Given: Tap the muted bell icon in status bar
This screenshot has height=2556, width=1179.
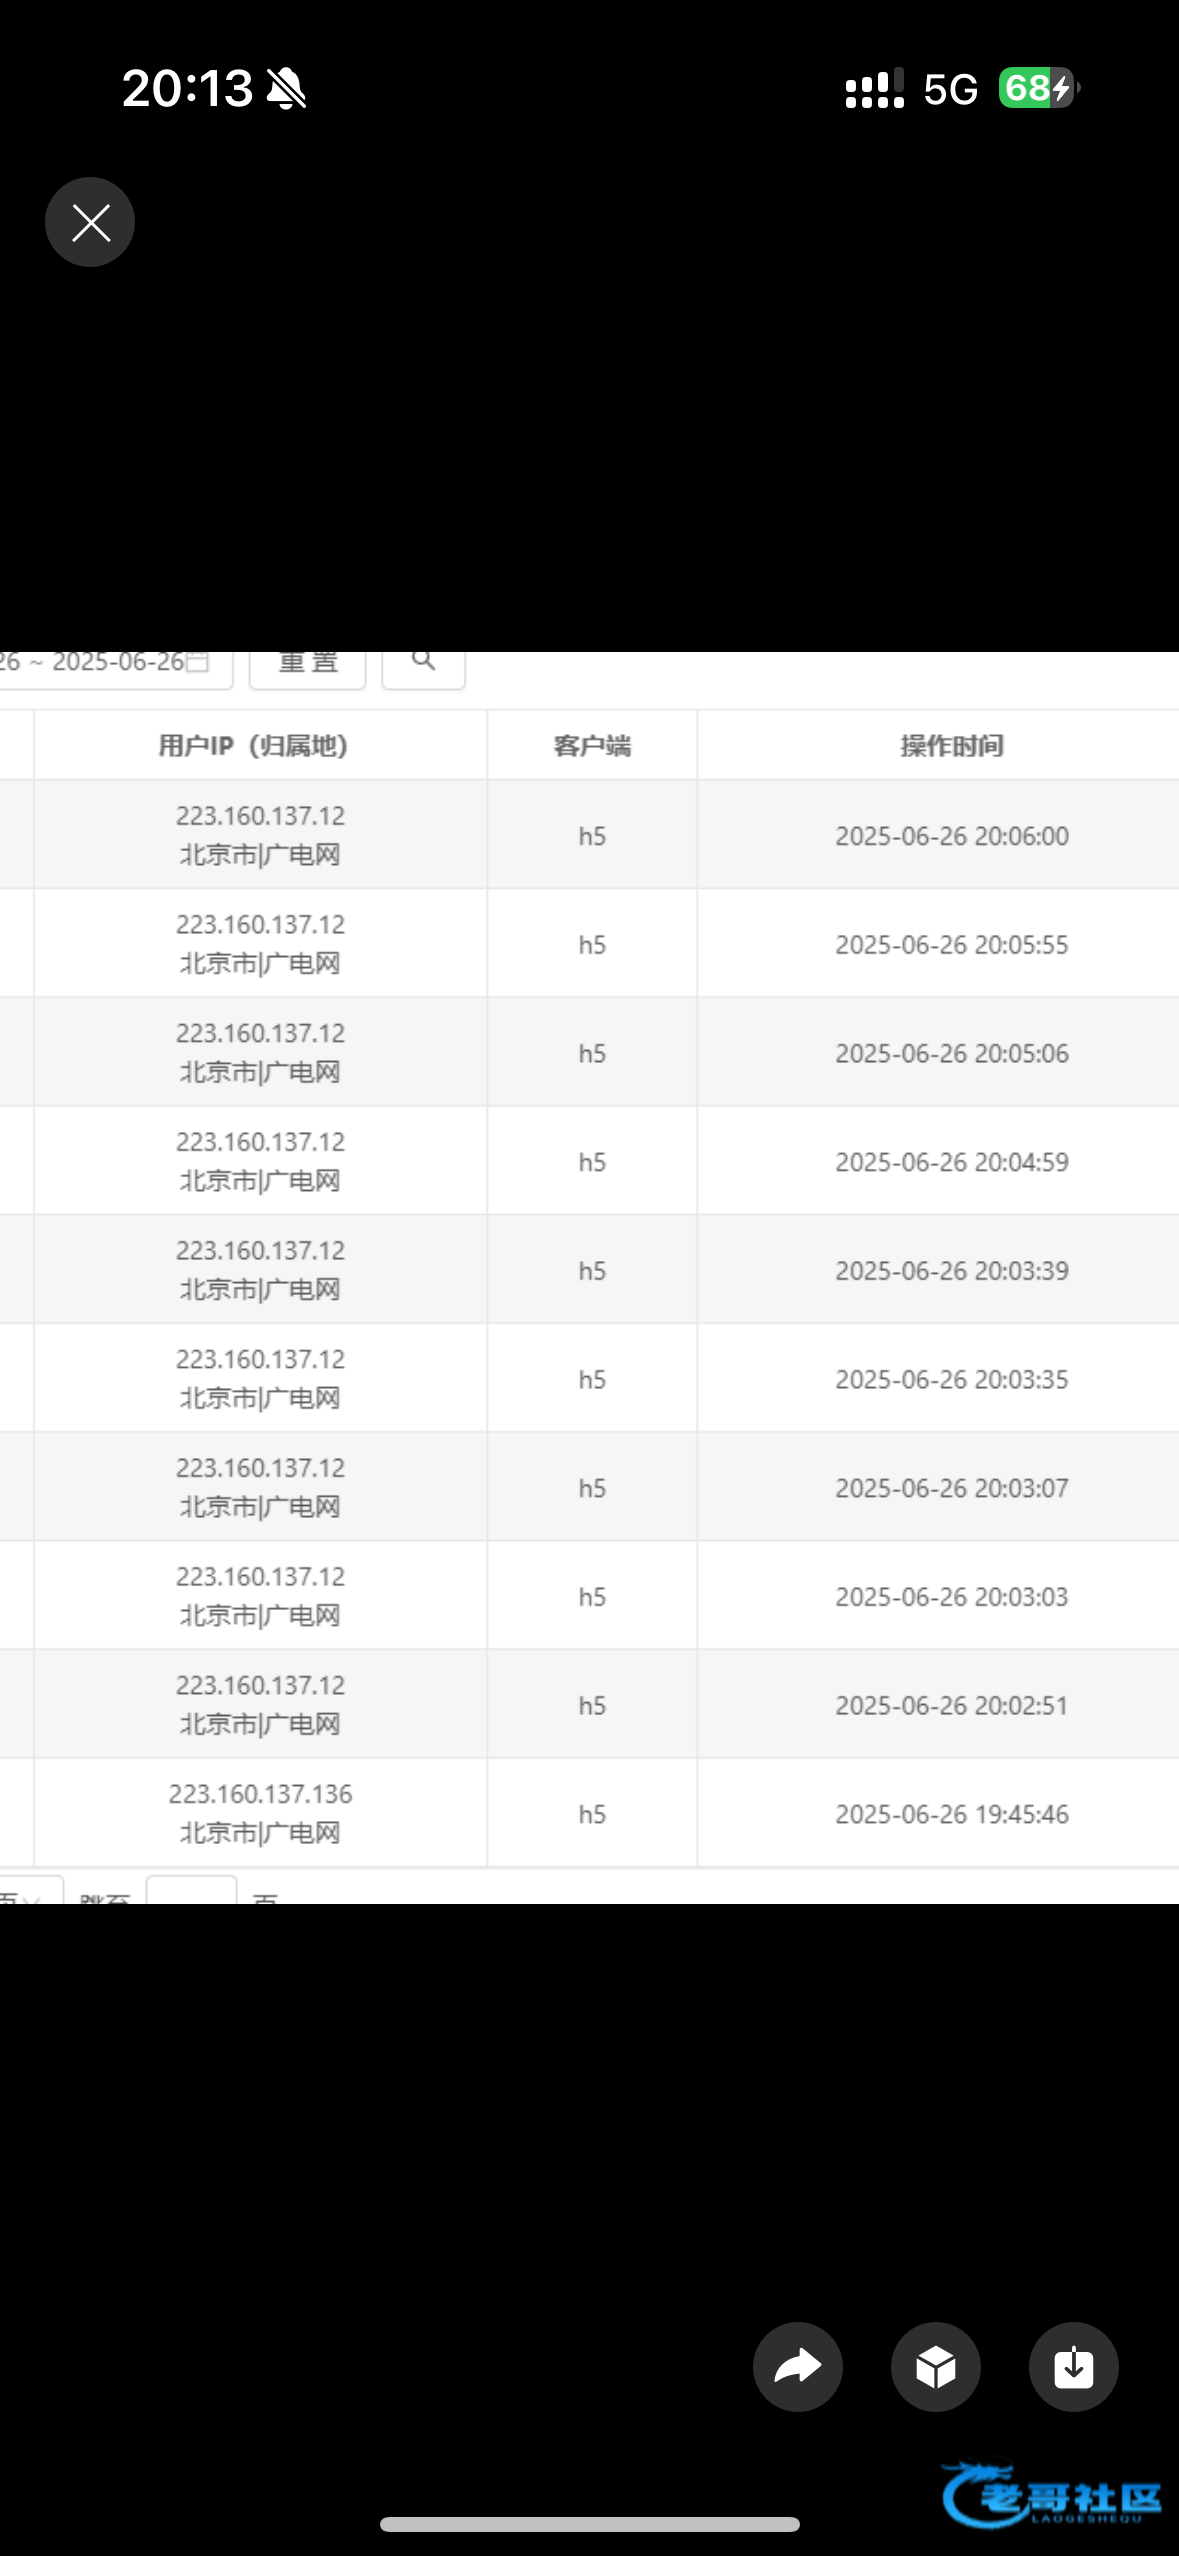Looking at the screenshot, I should (287, 89).
